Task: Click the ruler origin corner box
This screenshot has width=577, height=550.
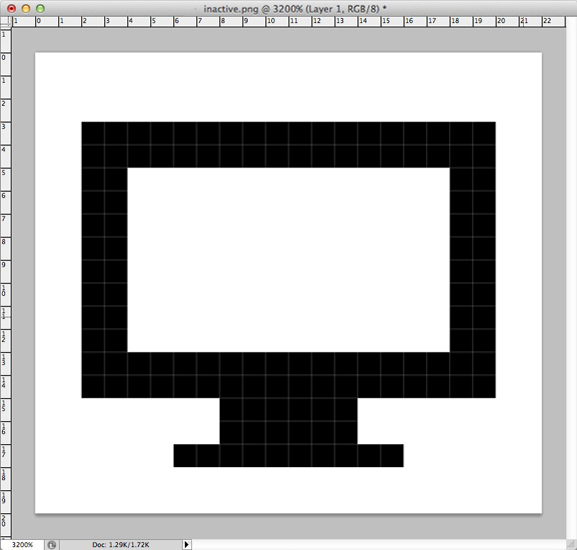Action: [x=6, y=21]
